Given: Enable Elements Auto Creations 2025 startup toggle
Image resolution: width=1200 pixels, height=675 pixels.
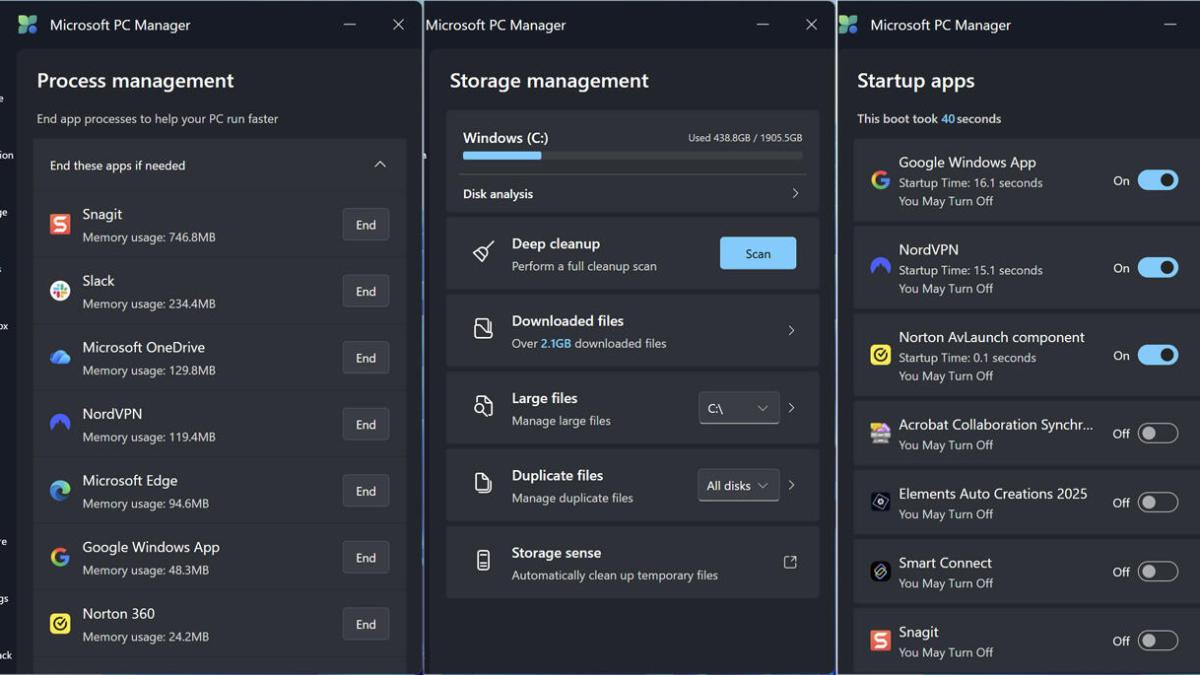Looking at the screenshot, I should pos(1158,502).
